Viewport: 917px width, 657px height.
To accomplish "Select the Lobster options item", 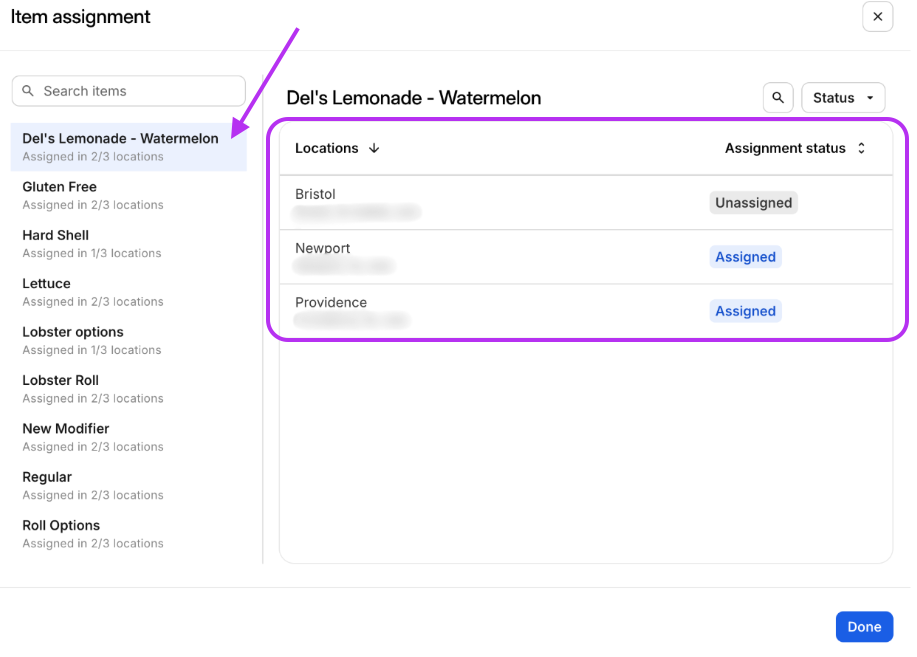I will tap(129, 340).
